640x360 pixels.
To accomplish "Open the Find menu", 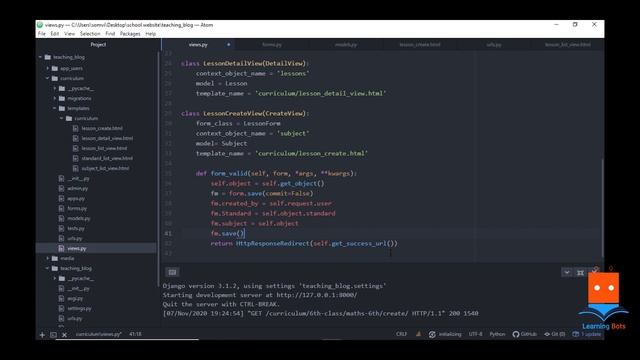I will click(110, 34).
